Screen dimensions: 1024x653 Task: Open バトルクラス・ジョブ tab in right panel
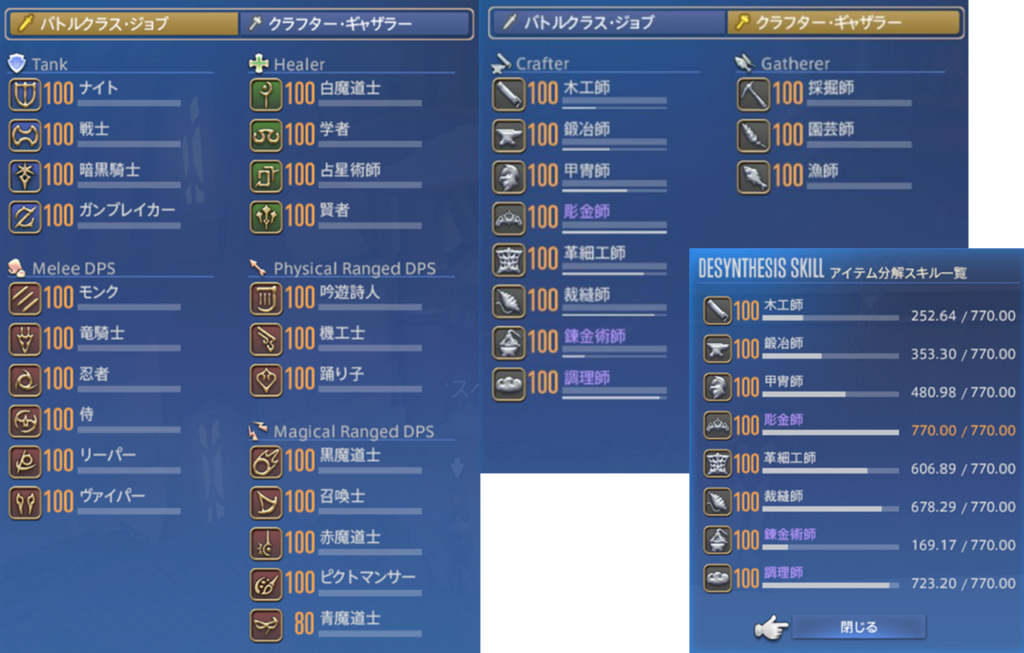tap(609, 23)
